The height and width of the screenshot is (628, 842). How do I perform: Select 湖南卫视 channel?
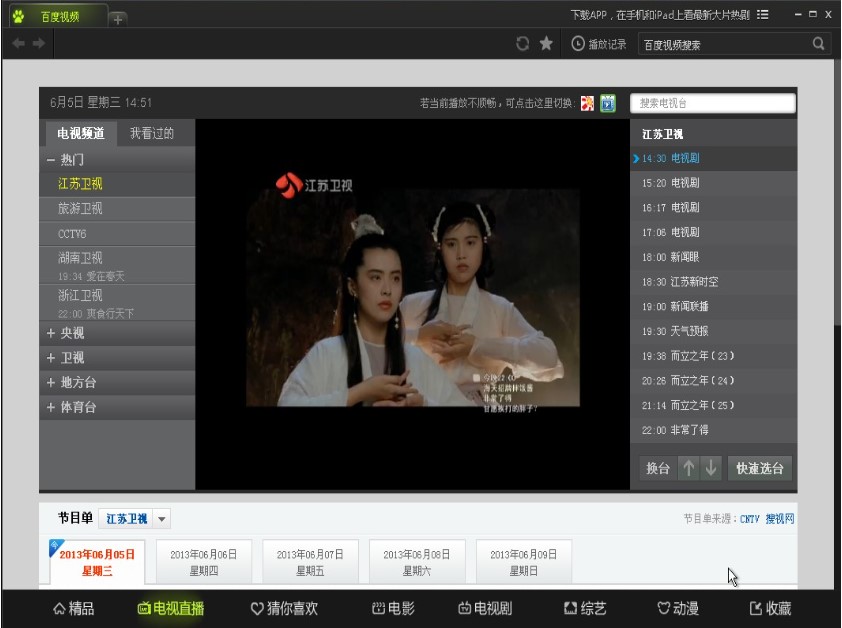(117, 265)
